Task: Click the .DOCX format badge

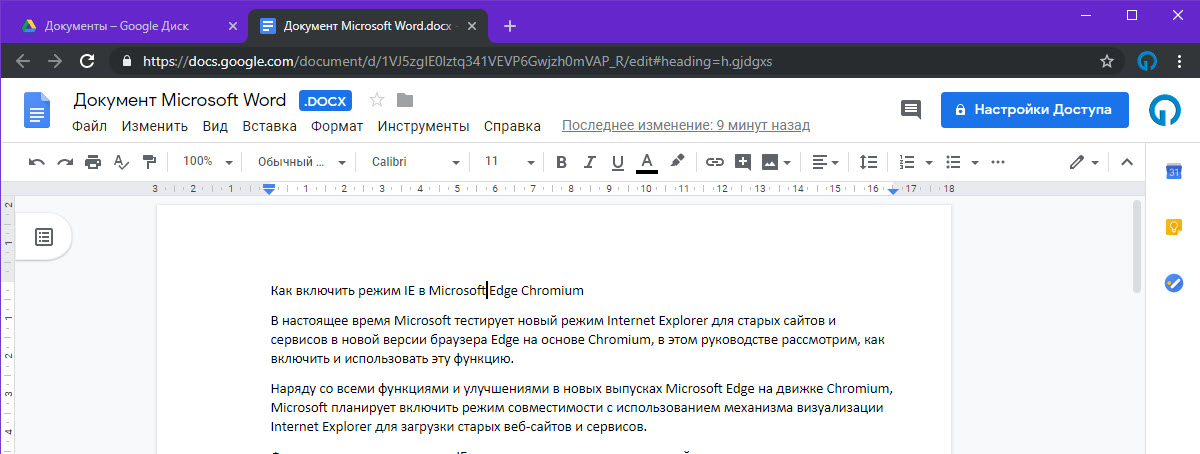Action: click(x=325, y=101)
